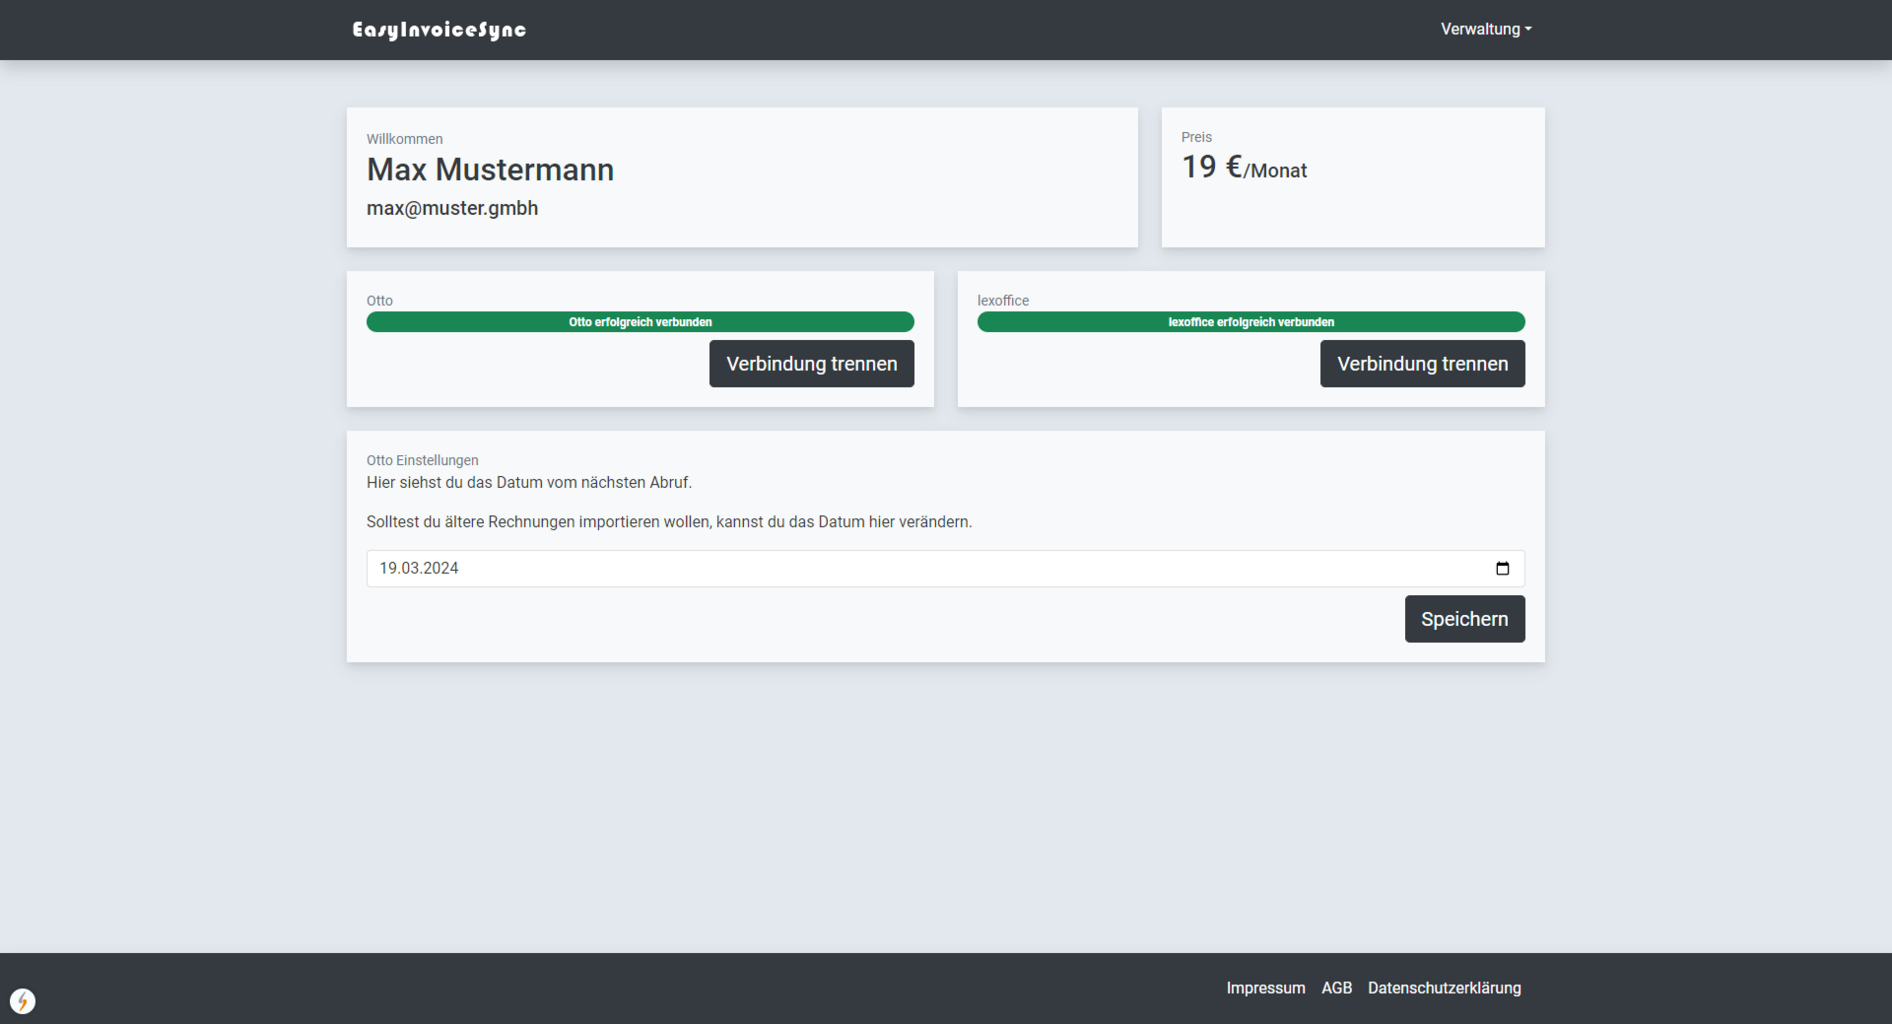Open the AGB footer link
Image resolution: width=1892 pixels, height=1024 pixels.
[x=1336, y=988]
